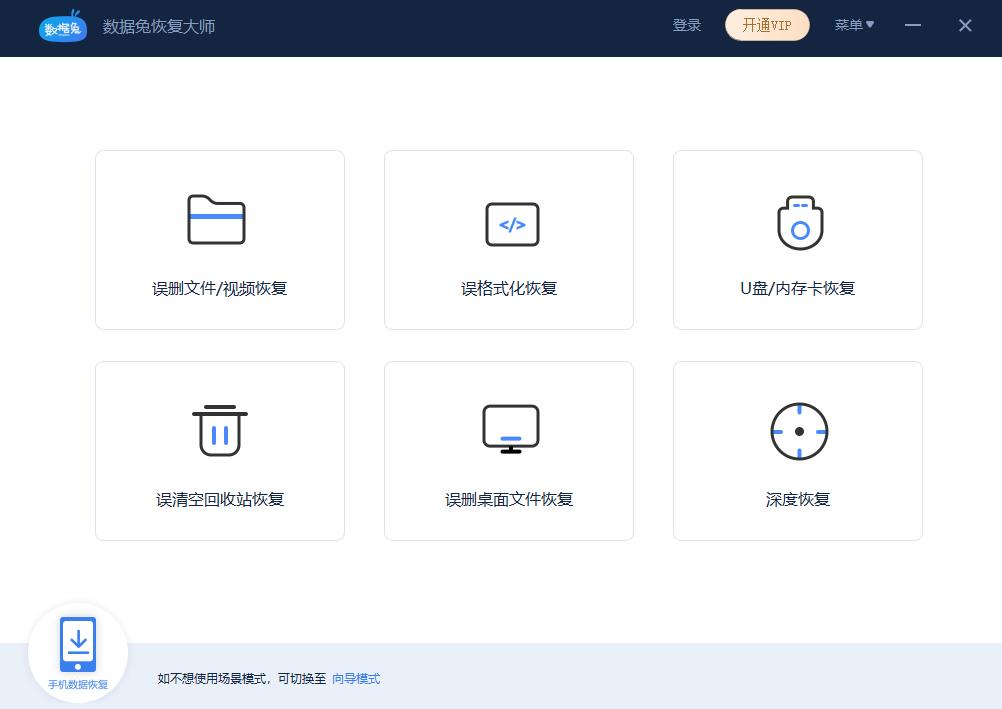The width and height of the screenshot is (1002, 709).
Task: Launch U盘/内存卡恢复 recovery mode
Action: click(x=797, y=240)
